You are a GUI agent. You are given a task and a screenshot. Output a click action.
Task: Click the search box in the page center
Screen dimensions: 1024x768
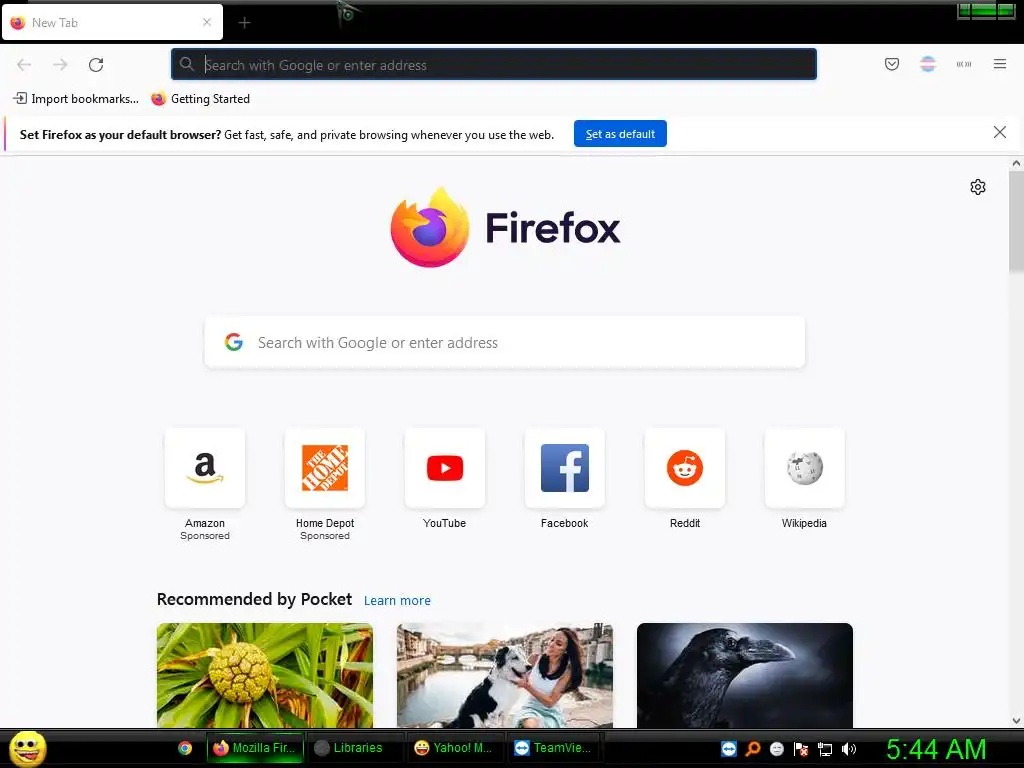pyautogui.click(x=504, y=343)
